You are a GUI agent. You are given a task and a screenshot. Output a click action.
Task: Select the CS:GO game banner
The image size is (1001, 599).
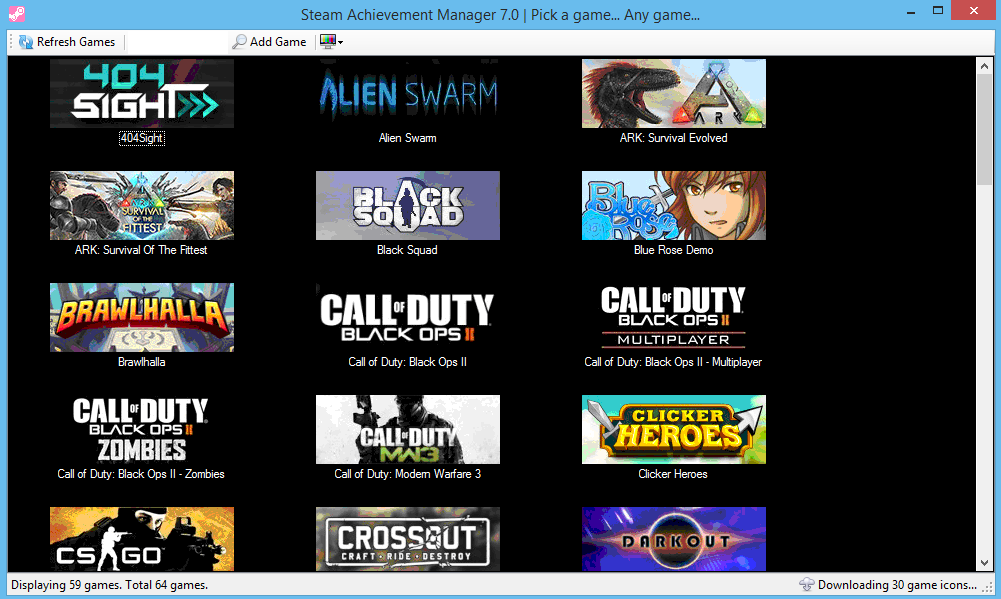pos(142,539)
